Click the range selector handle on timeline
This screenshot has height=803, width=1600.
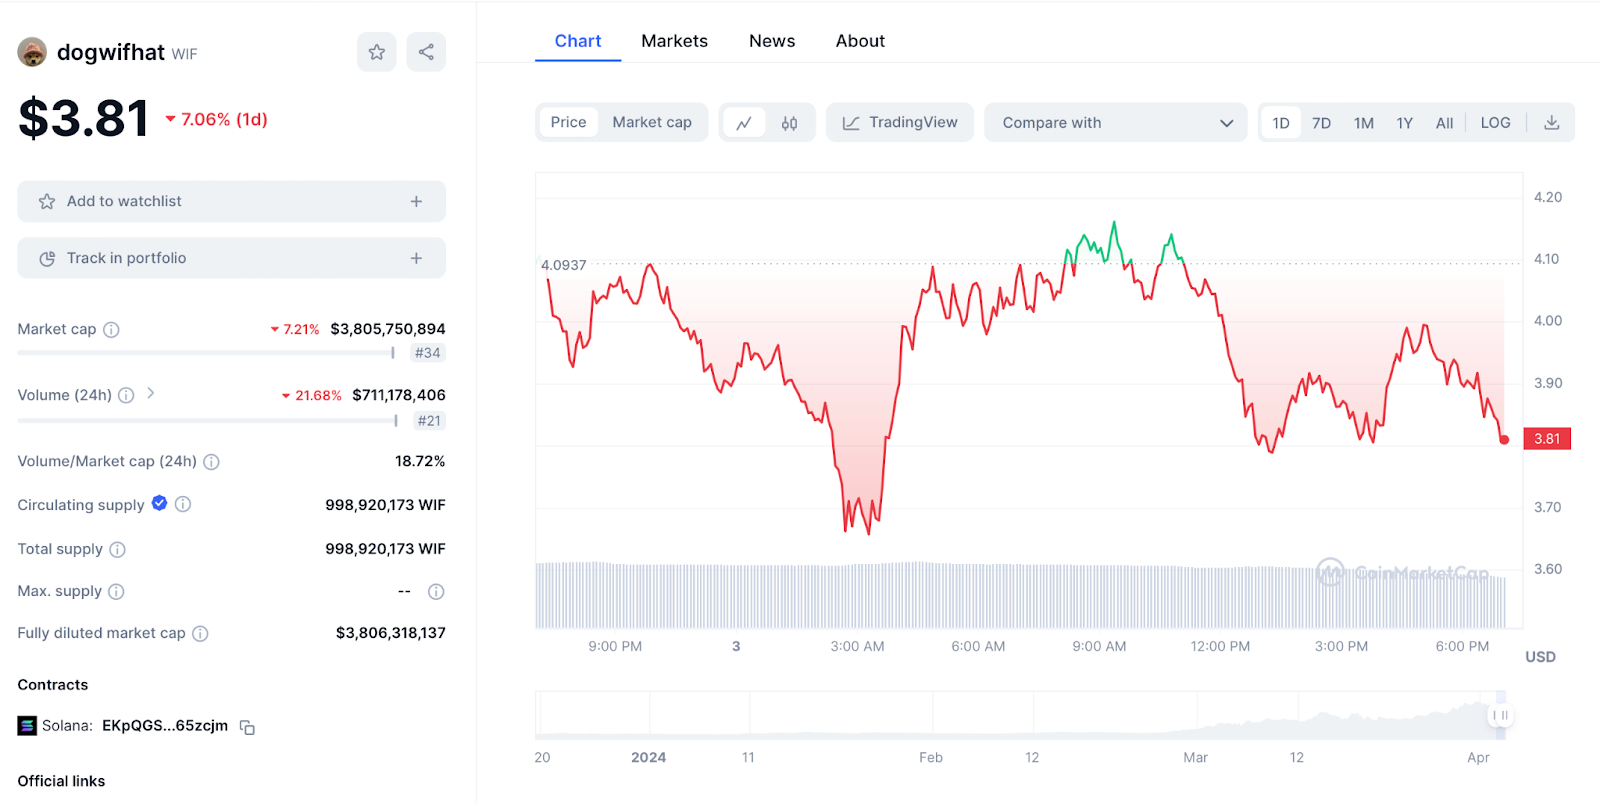1500,716
